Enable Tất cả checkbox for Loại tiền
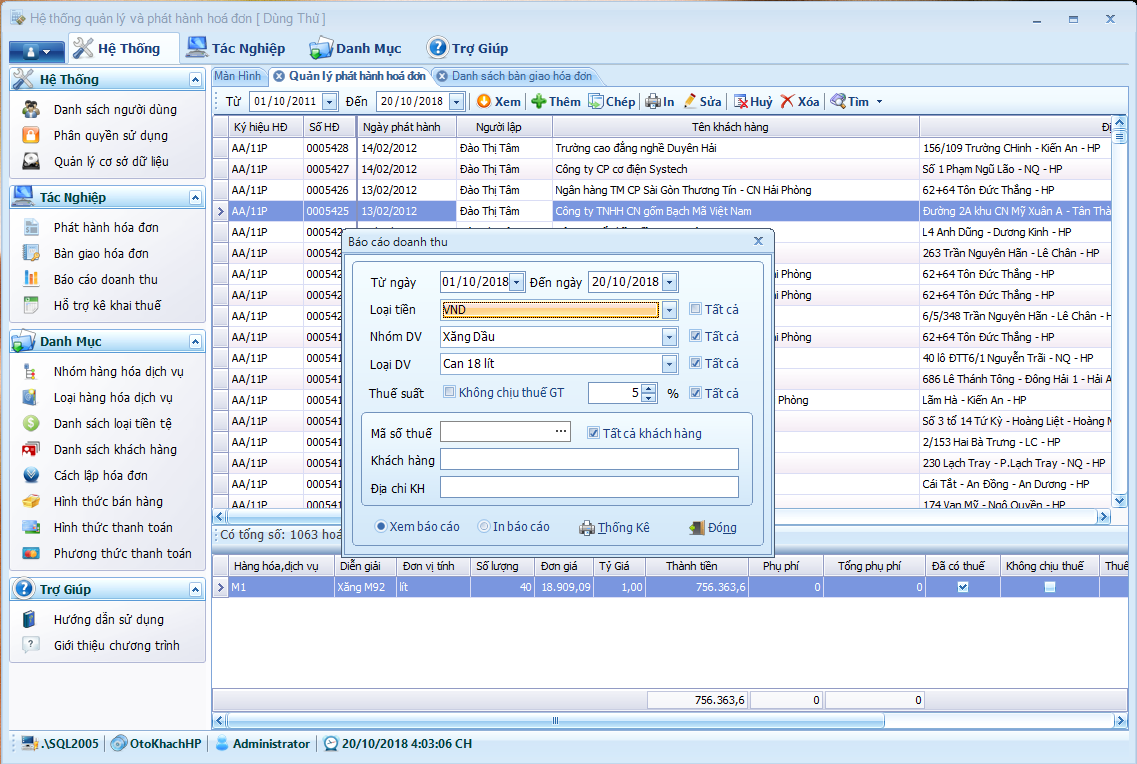This screenshot has width=1137, height=764. click(695, 310)
